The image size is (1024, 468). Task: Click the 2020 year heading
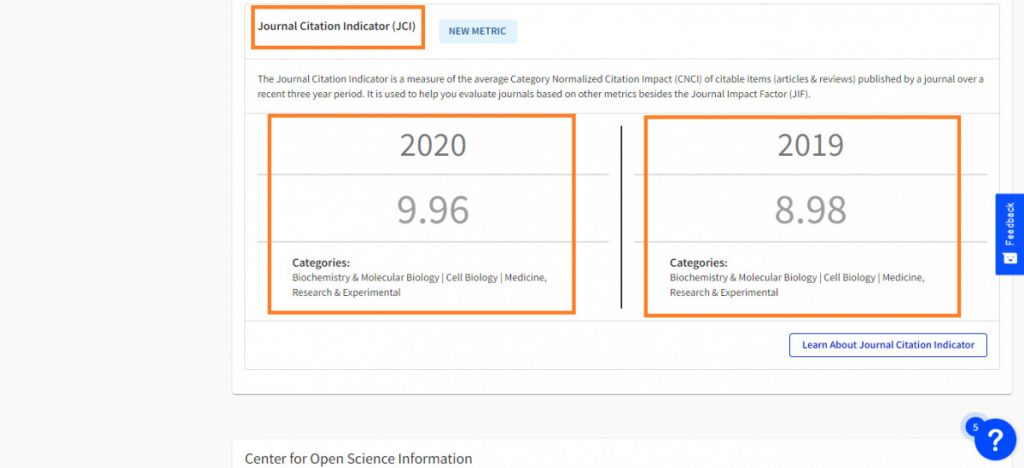coord(432,145)
